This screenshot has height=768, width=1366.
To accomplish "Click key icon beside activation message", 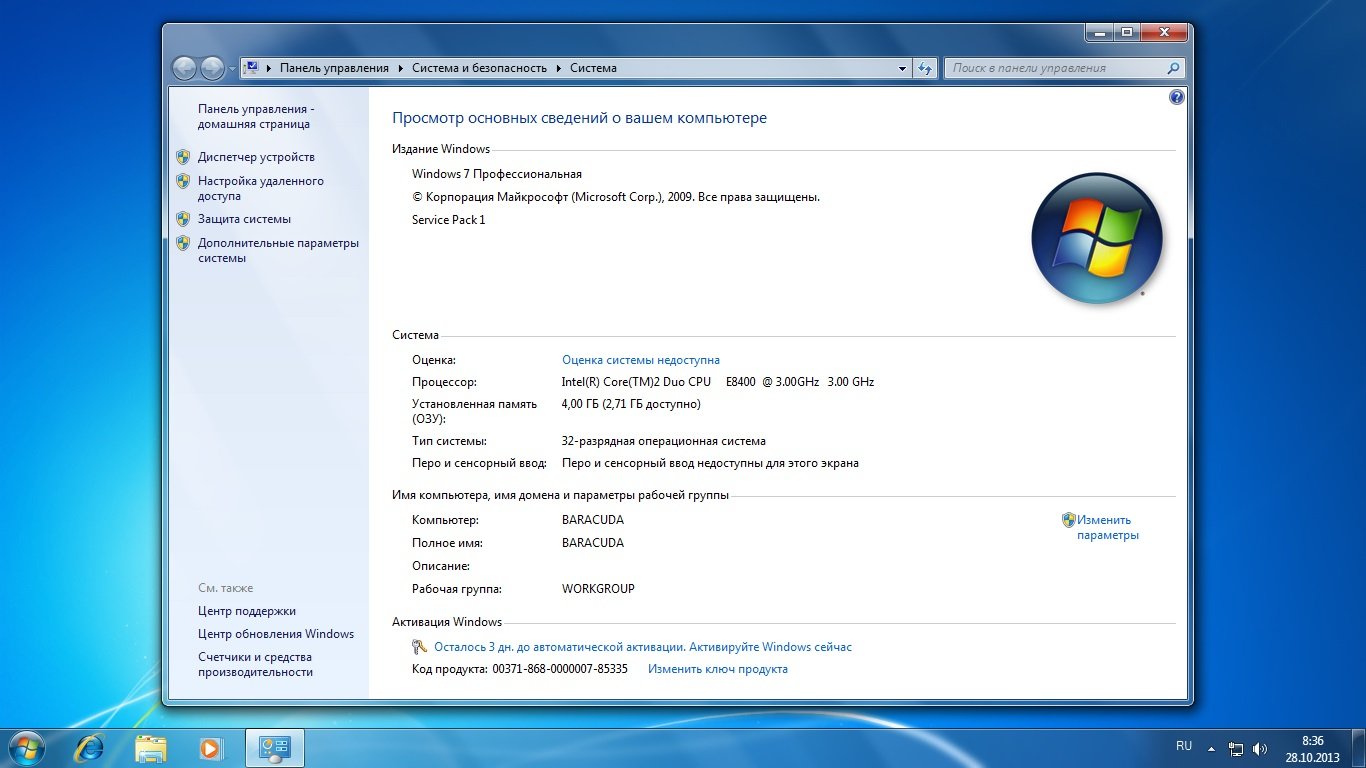I will (420, 647).
